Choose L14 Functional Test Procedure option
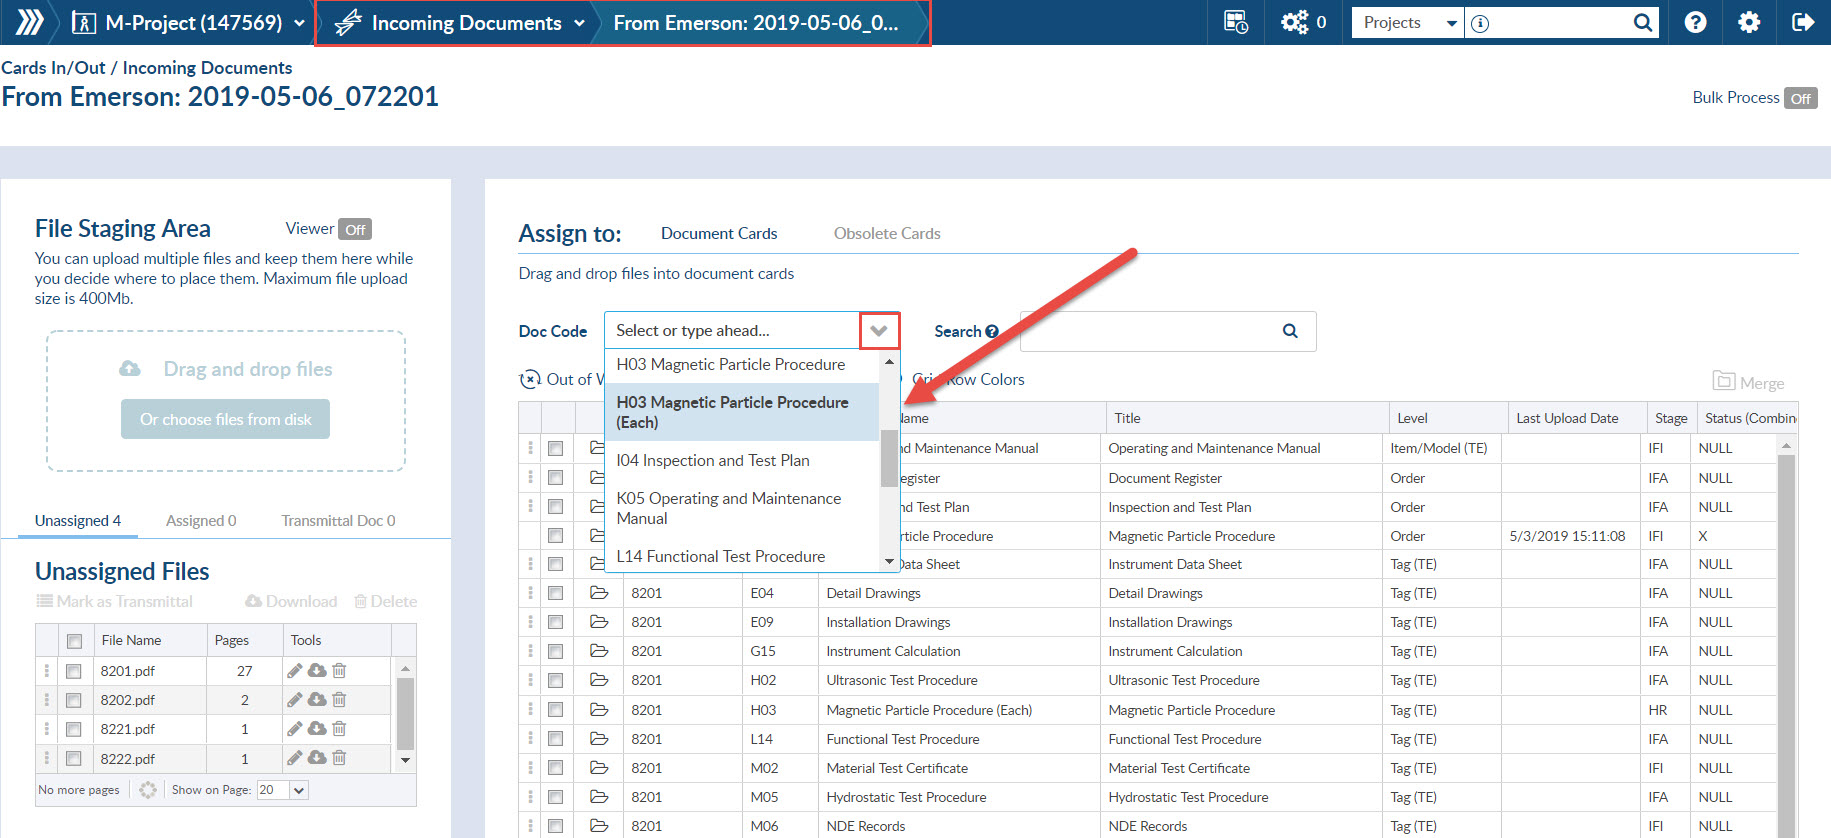 pyautogui.click(x=742, y=556)
